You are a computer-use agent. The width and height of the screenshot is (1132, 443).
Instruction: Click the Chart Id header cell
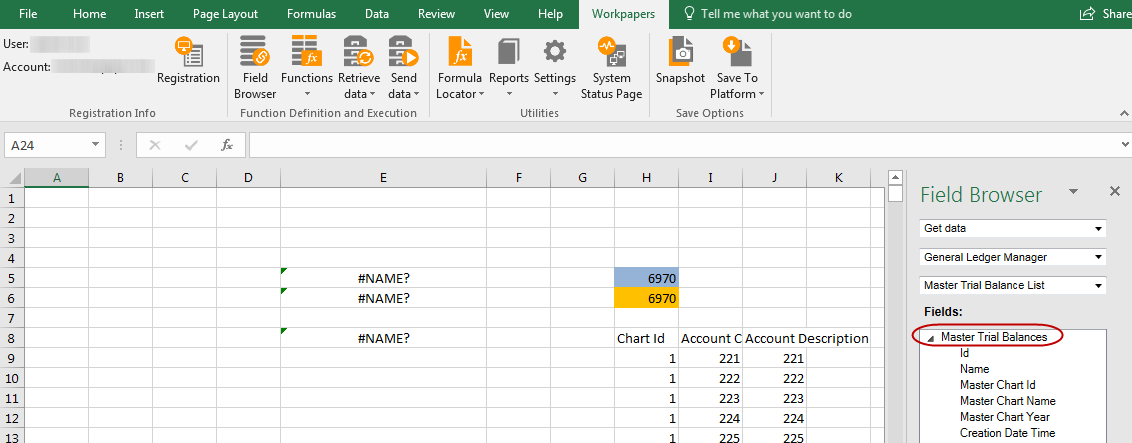pos(646,338)
